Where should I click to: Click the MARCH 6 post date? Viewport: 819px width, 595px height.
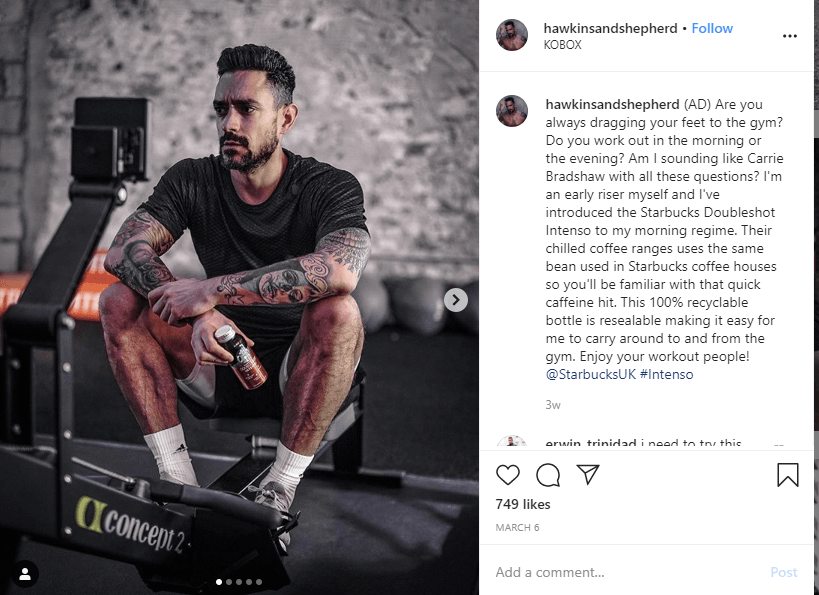coord(518,528)
